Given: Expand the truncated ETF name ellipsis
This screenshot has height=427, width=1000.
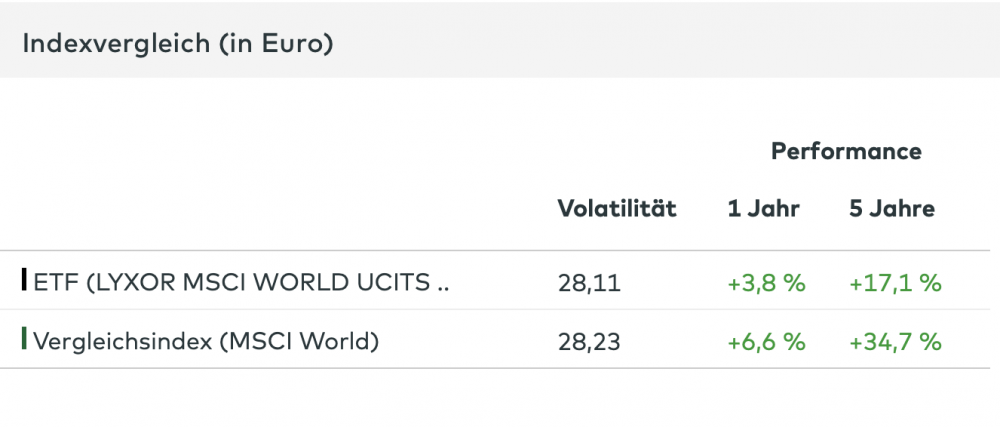Looking at the screenshot, I should pyautogui.click(x=443, y=283).
